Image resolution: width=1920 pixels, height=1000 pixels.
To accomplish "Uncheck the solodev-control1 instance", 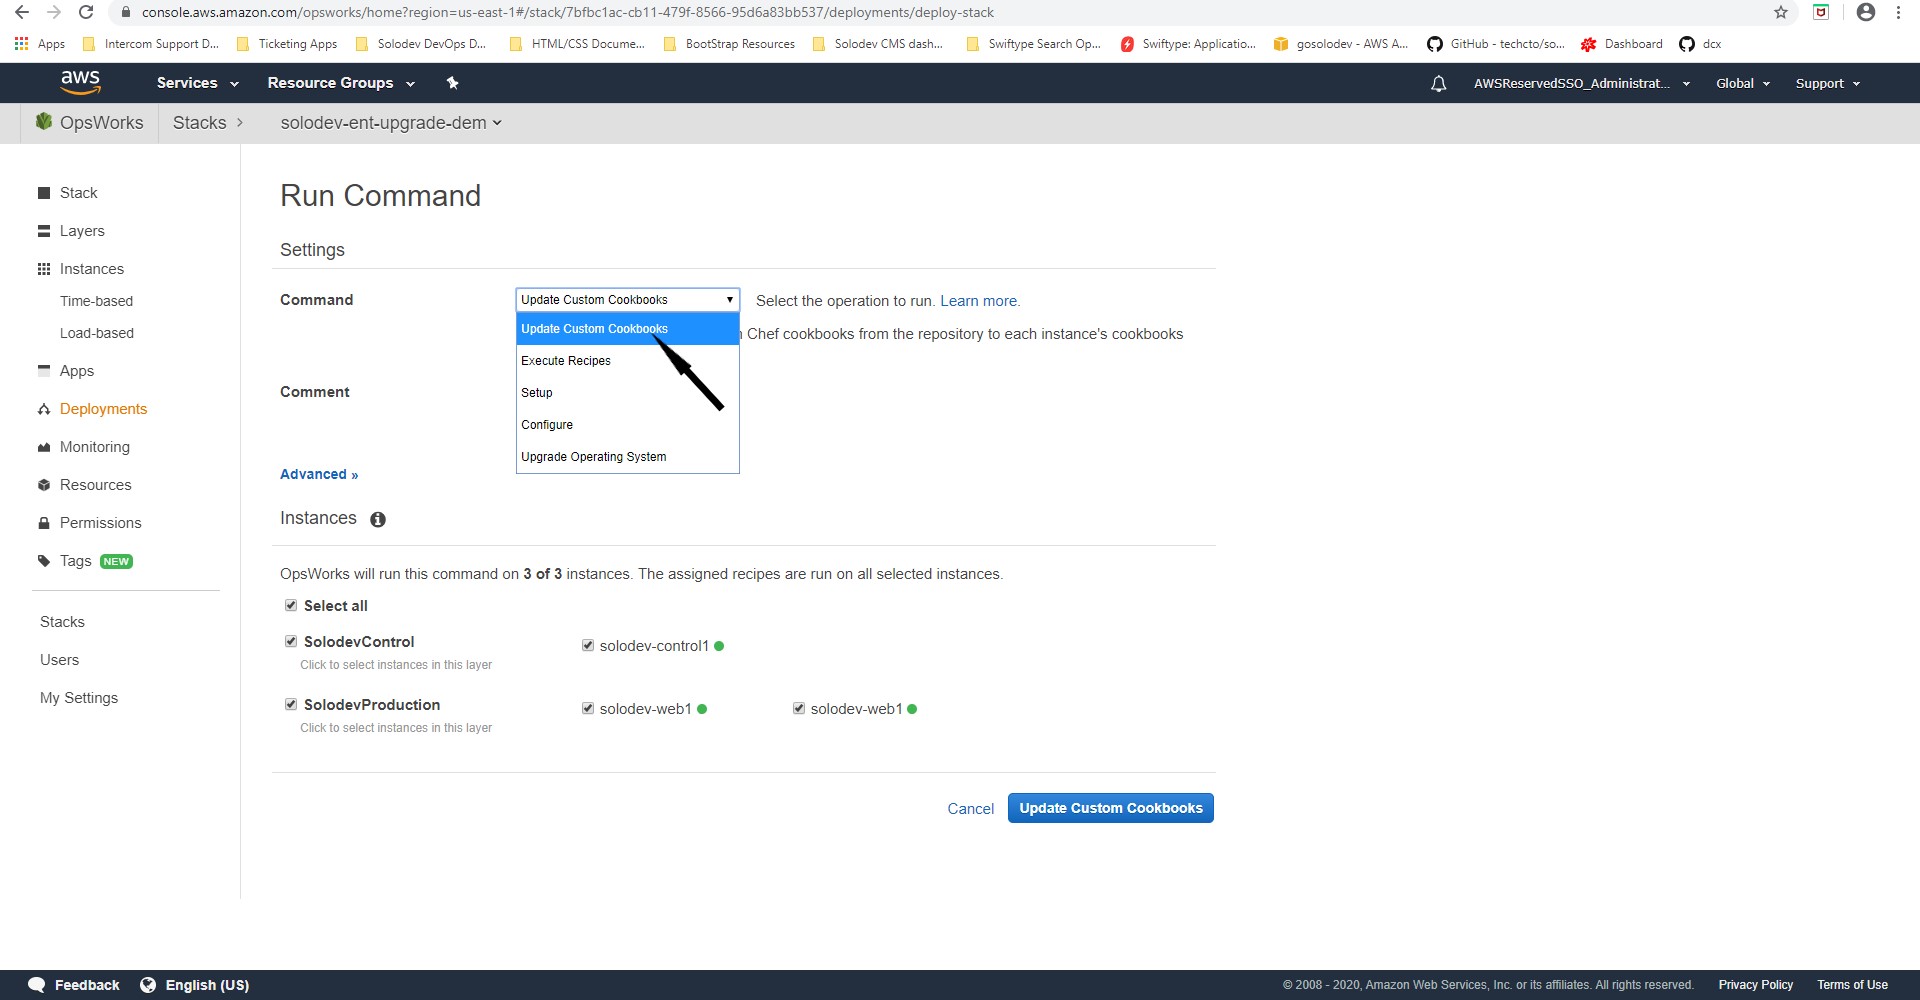I will (588, 645).
